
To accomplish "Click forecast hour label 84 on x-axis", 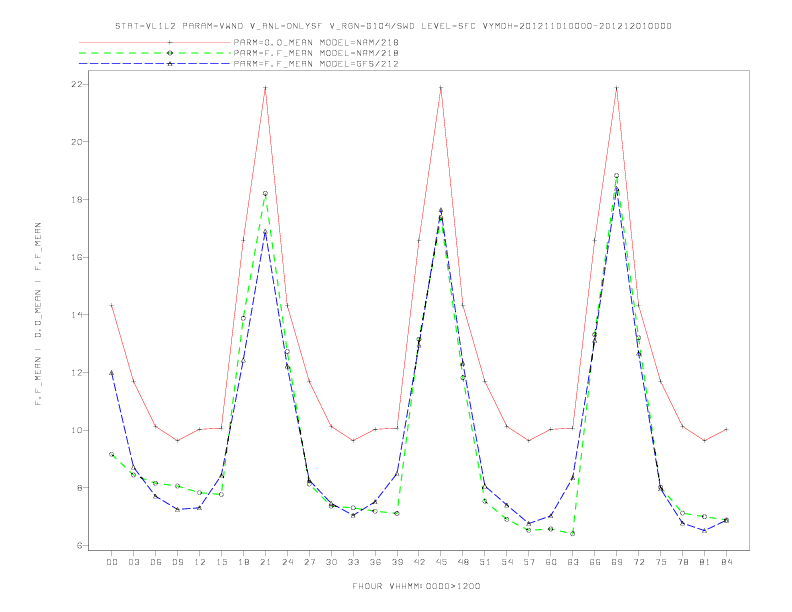I will 726,562.
